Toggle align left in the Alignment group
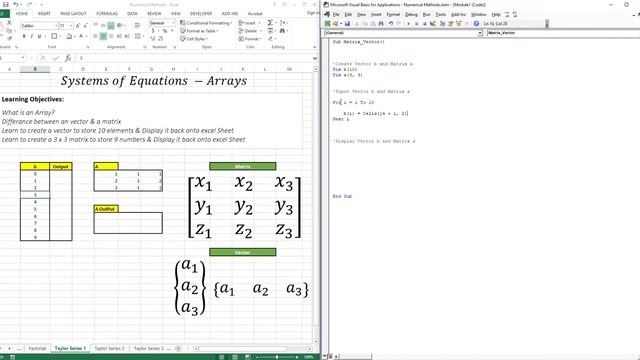 click(96, 36)
